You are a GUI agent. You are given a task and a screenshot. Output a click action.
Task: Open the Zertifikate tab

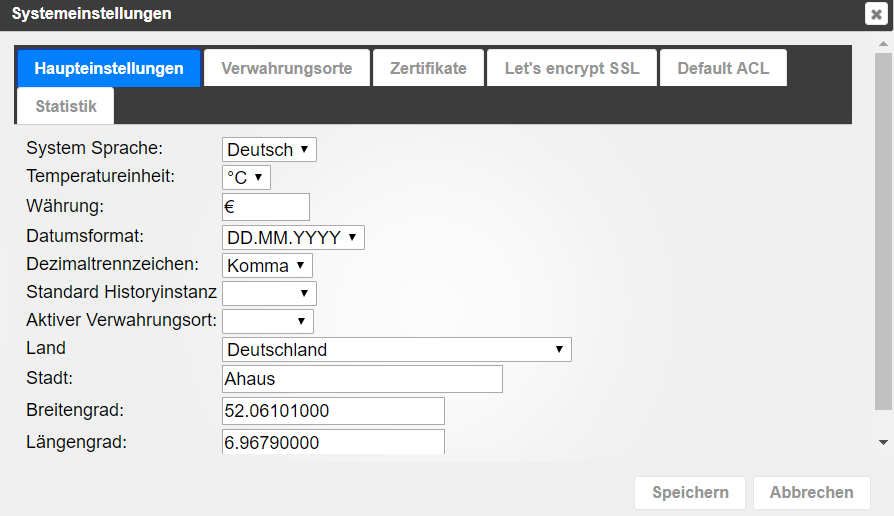pyautogui.click(x=428, y=69)
